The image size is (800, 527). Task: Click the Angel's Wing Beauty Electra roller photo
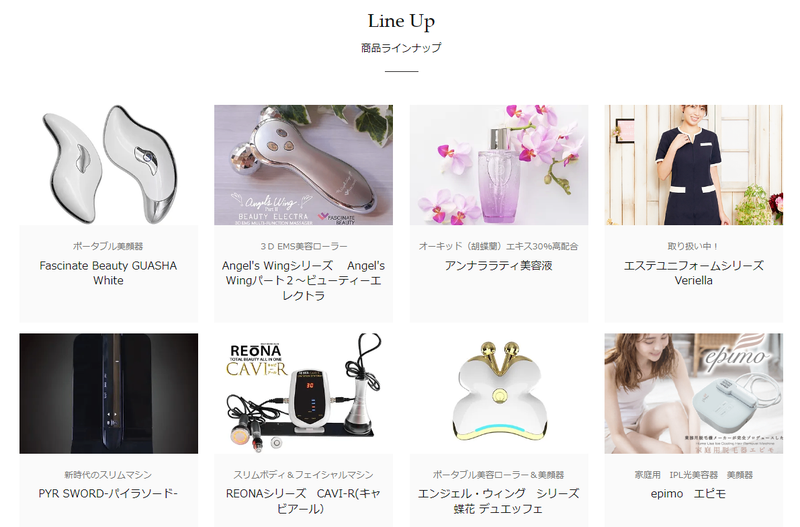304,165
